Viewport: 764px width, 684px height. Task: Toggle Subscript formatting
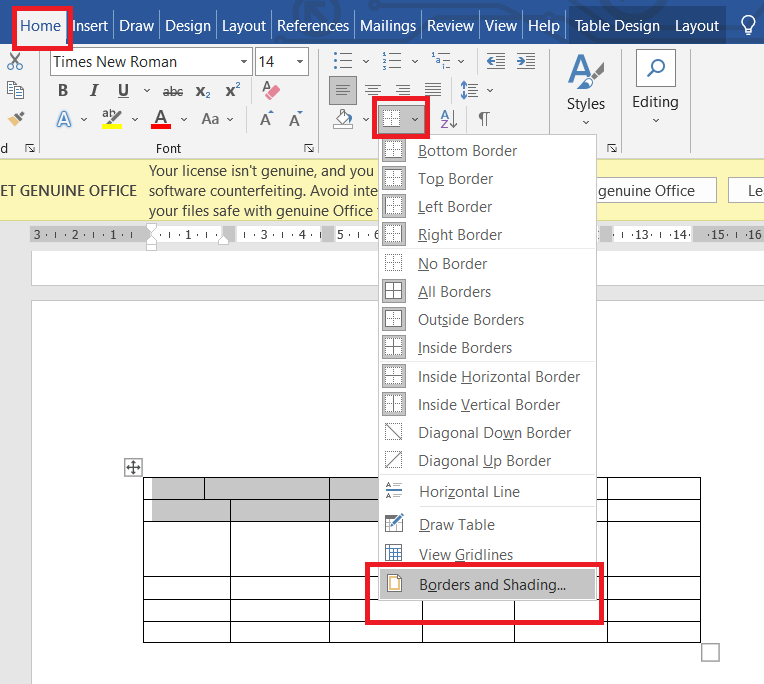click(x=203, y=92)
